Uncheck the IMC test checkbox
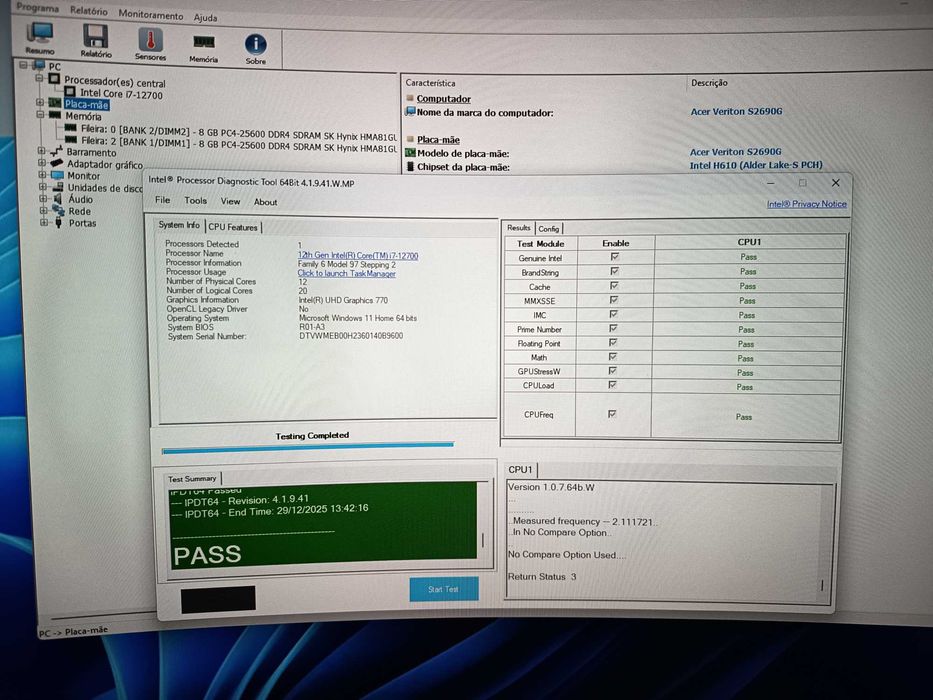 pos(613,314)
